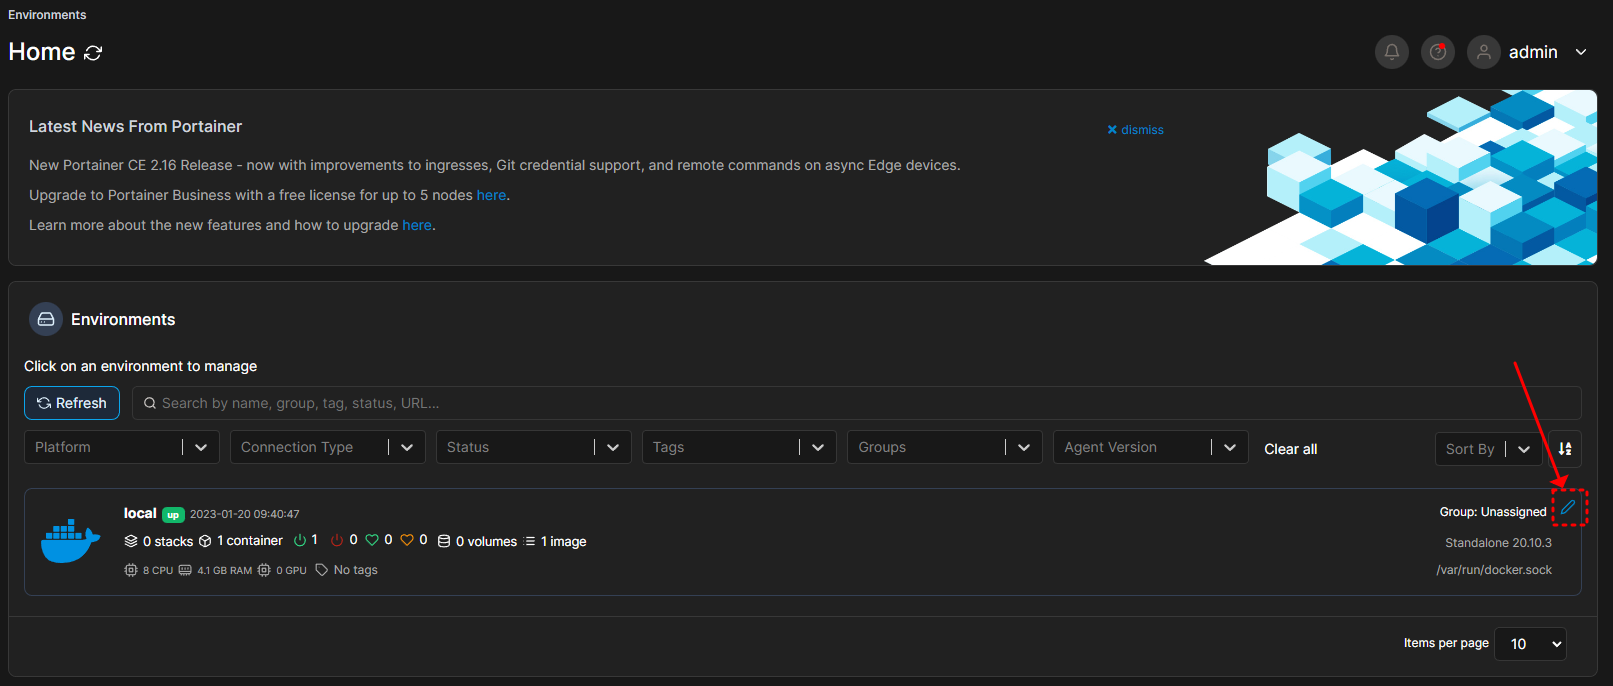The width and height of the screenshot is (1613, 686).
Task: Edit the local environment with pencil icon
Action: [x=1568, y=507]
